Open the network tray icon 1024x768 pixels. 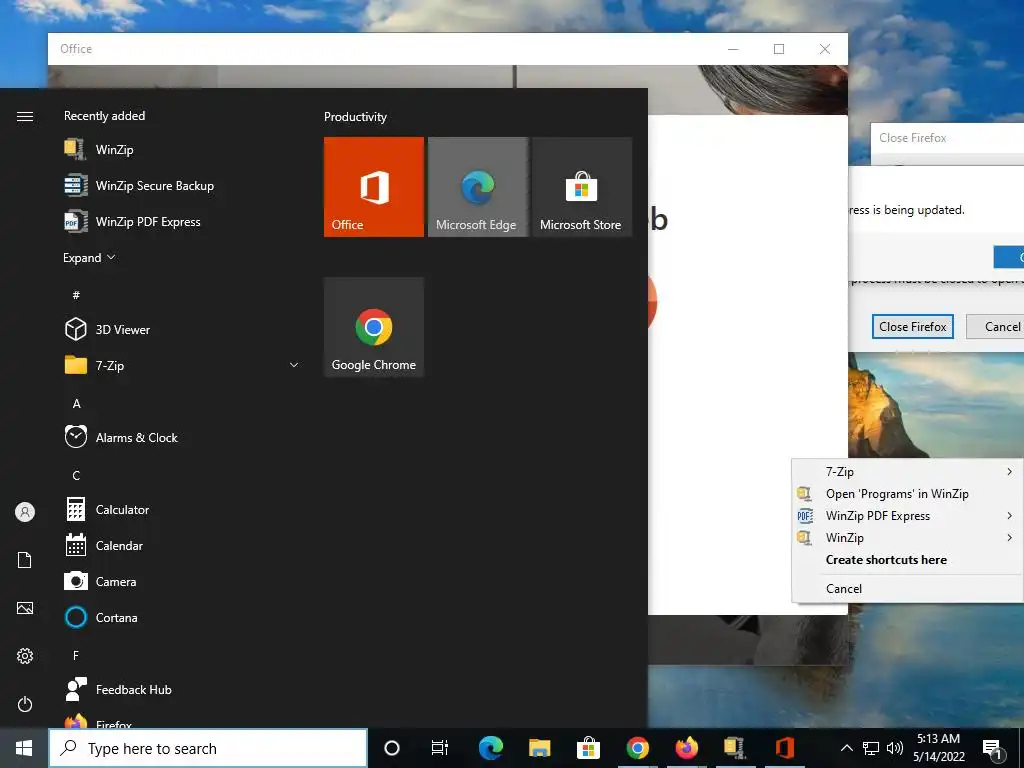coord(871,748)
